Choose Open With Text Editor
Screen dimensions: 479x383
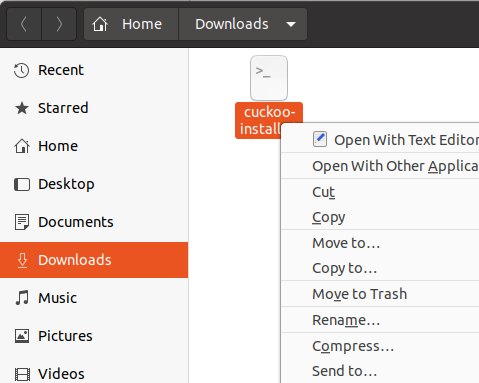pyautogui.click(x=380, y=140)
